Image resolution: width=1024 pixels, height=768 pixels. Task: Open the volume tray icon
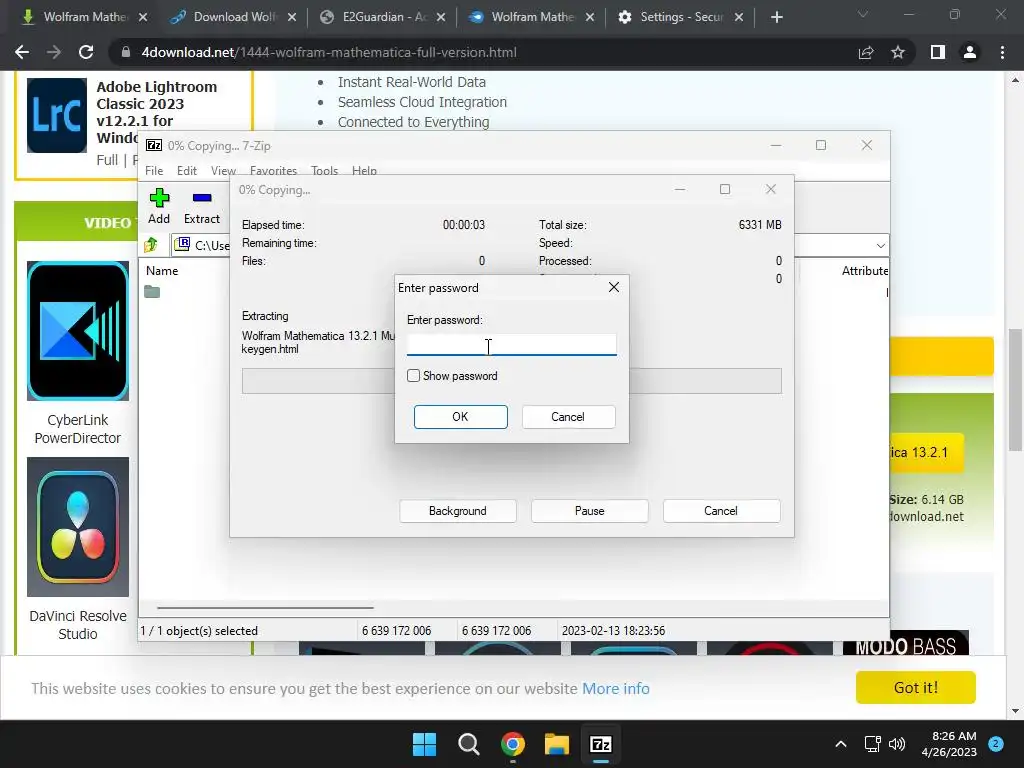tap(897, 744)
